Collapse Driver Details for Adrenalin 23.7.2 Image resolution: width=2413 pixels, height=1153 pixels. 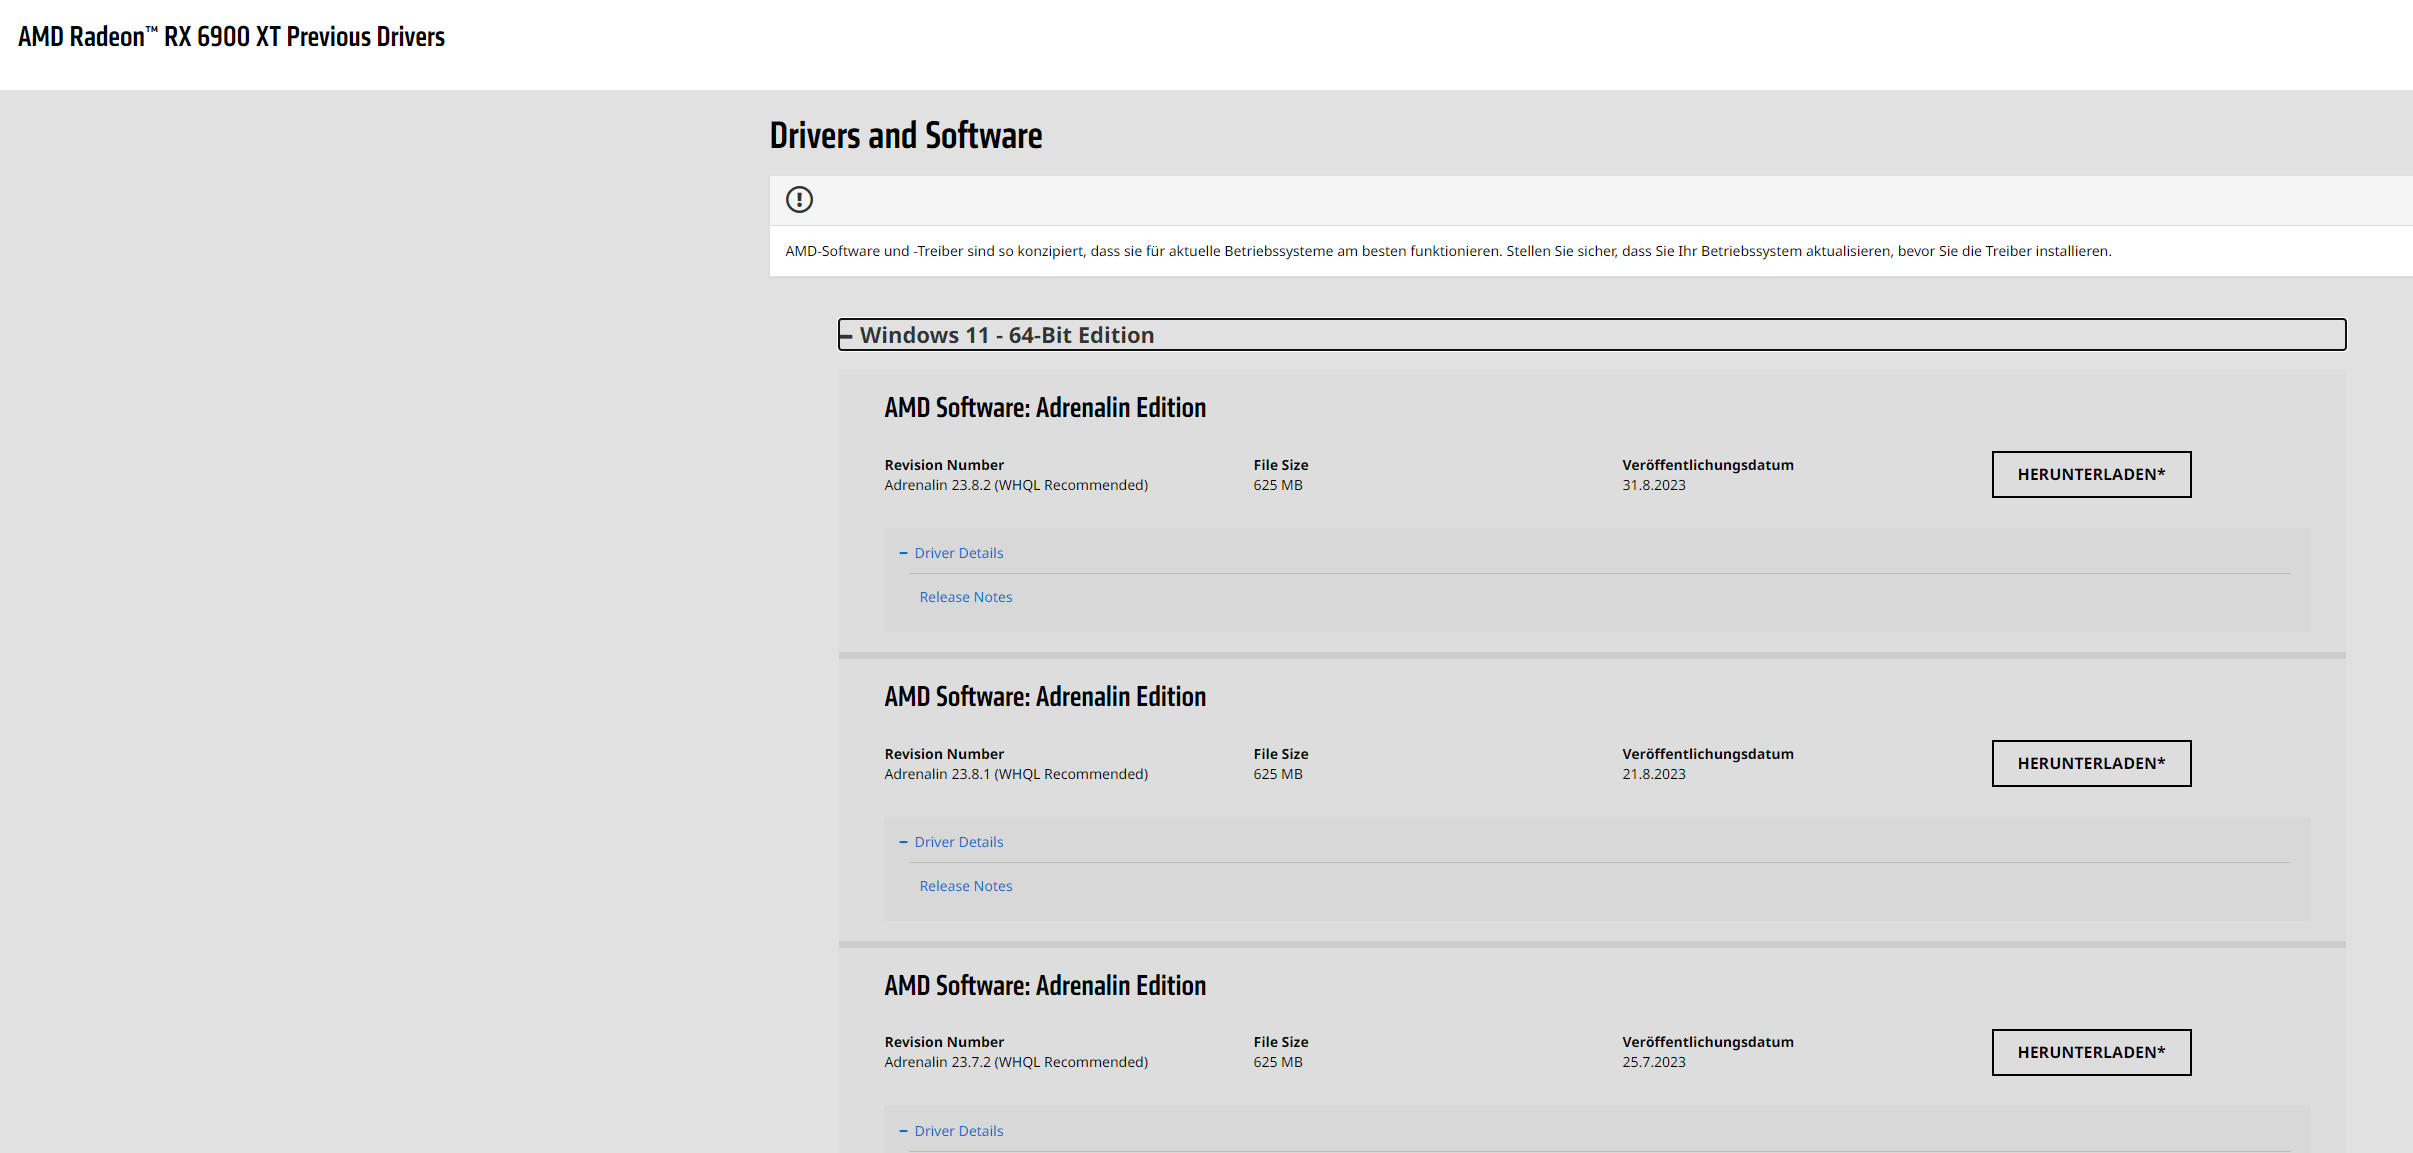(957, 1131)
